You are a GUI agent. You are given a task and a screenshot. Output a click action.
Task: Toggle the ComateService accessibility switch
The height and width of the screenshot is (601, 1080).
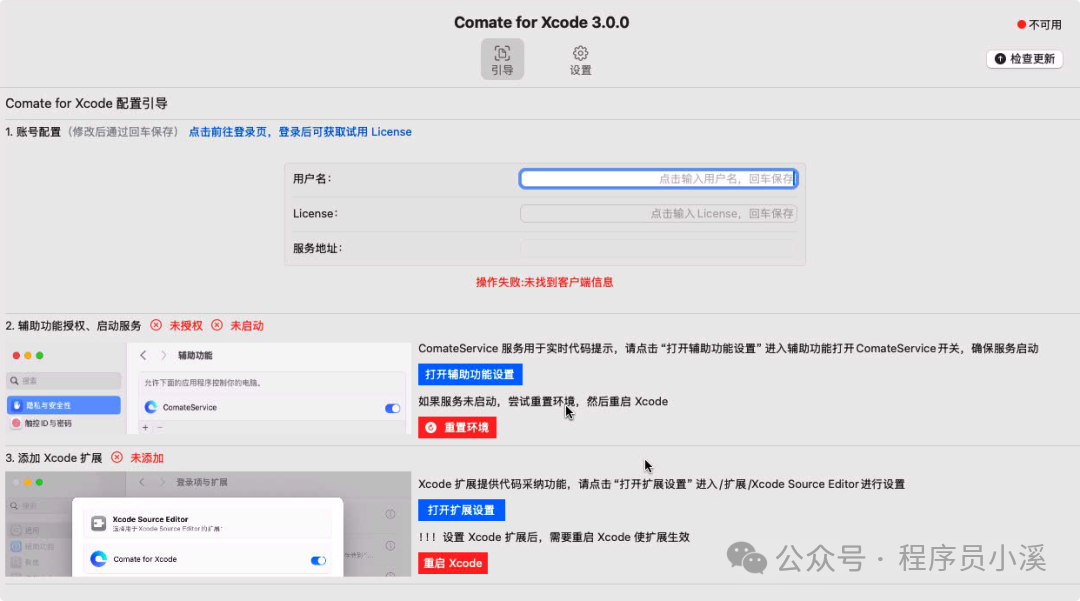pos(393,408)
